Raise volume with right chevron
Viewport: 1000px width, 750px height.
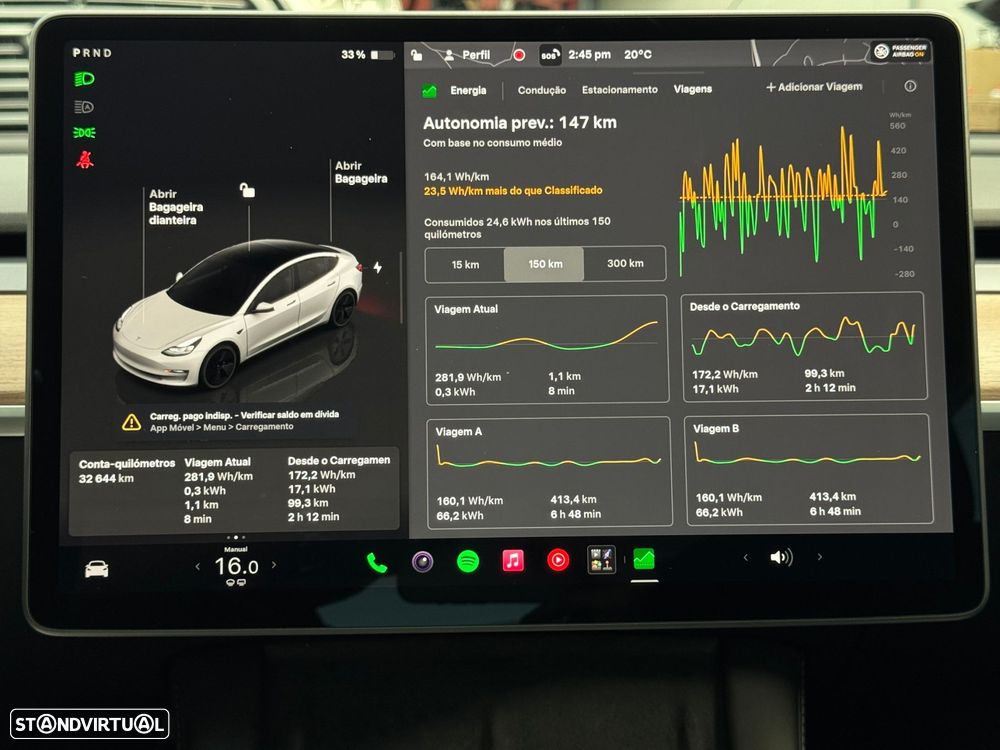pos(820,557)
